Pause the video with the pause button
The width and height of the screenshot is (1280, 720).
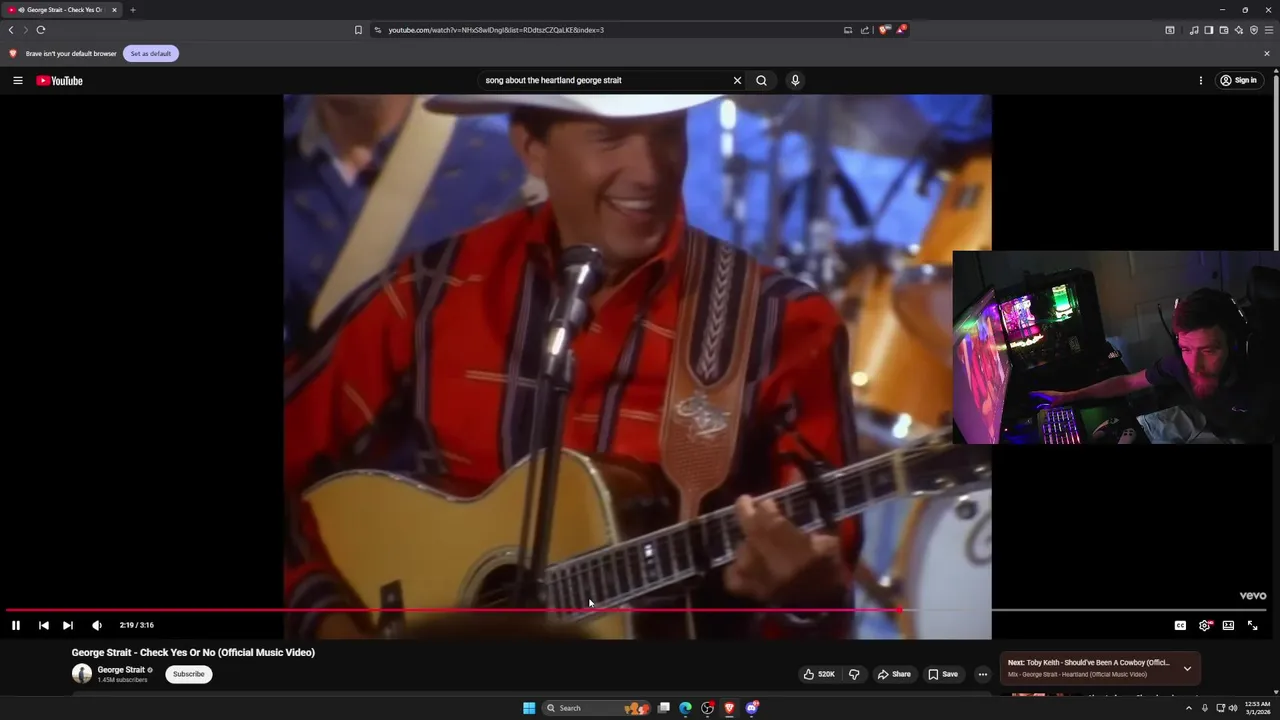[16, 625]
